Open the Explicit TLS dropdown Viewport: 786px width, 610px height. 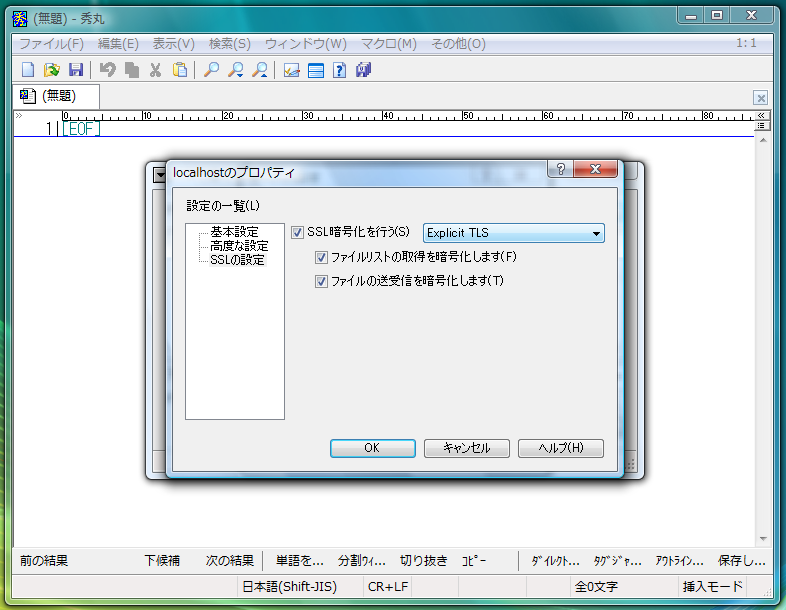pos(514,233)
